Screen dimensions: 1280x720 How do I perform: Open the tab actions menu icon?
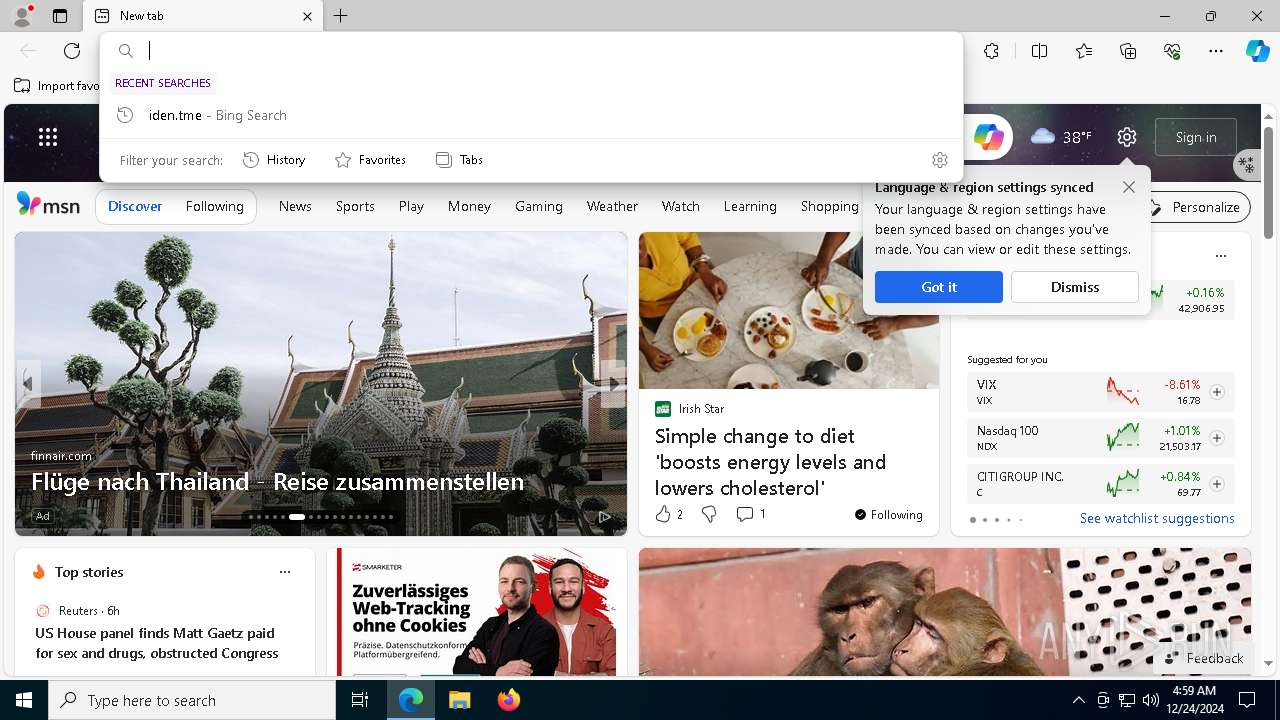(x=60, y=16)
